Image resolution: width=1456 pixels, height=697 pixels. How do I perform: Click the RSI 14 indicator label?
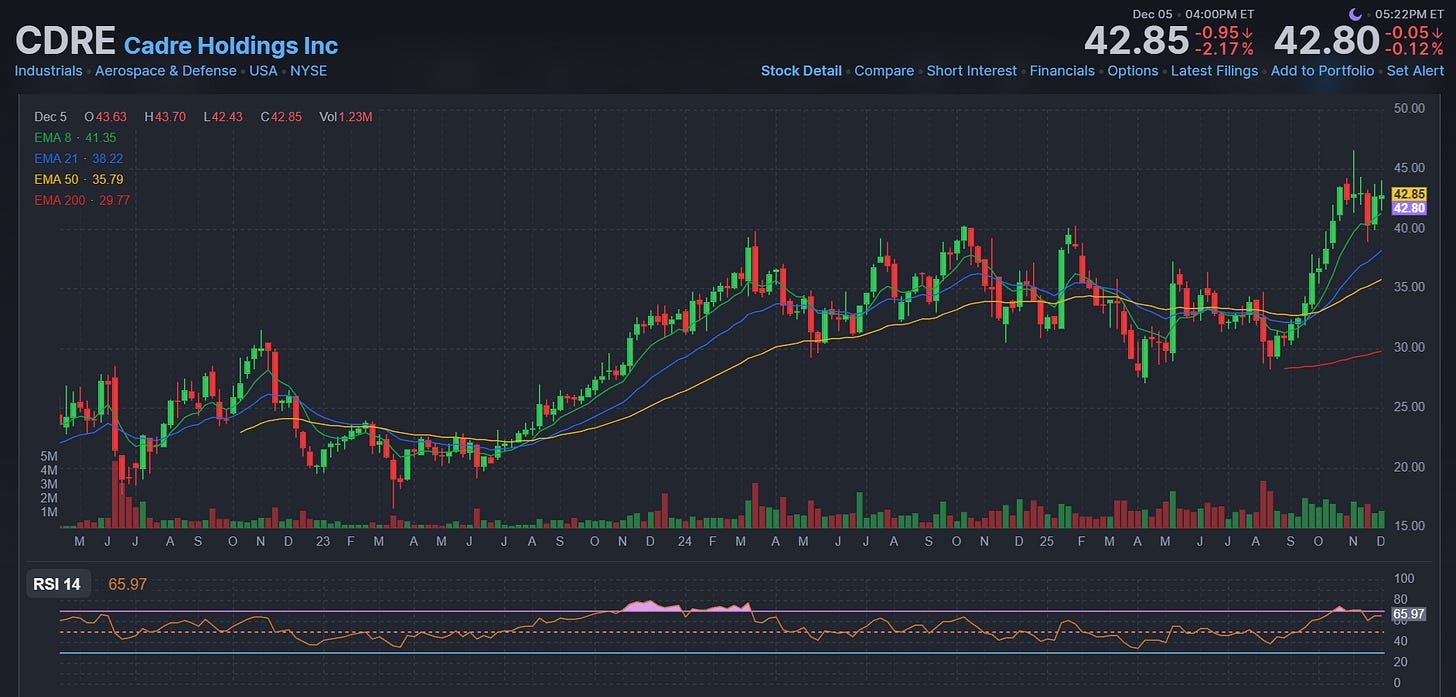click(60, 585)
